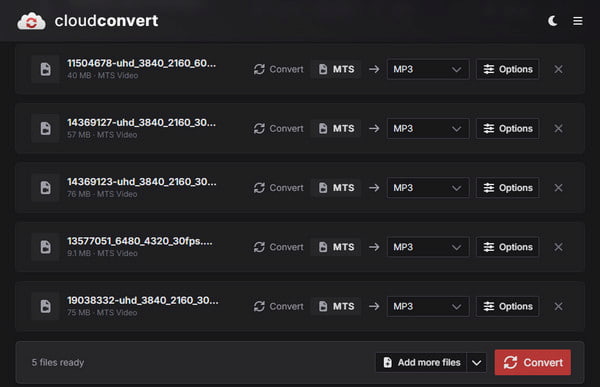Click the '75 MB · MTS Video' label

pyautogui.click(x=102, y=313)
